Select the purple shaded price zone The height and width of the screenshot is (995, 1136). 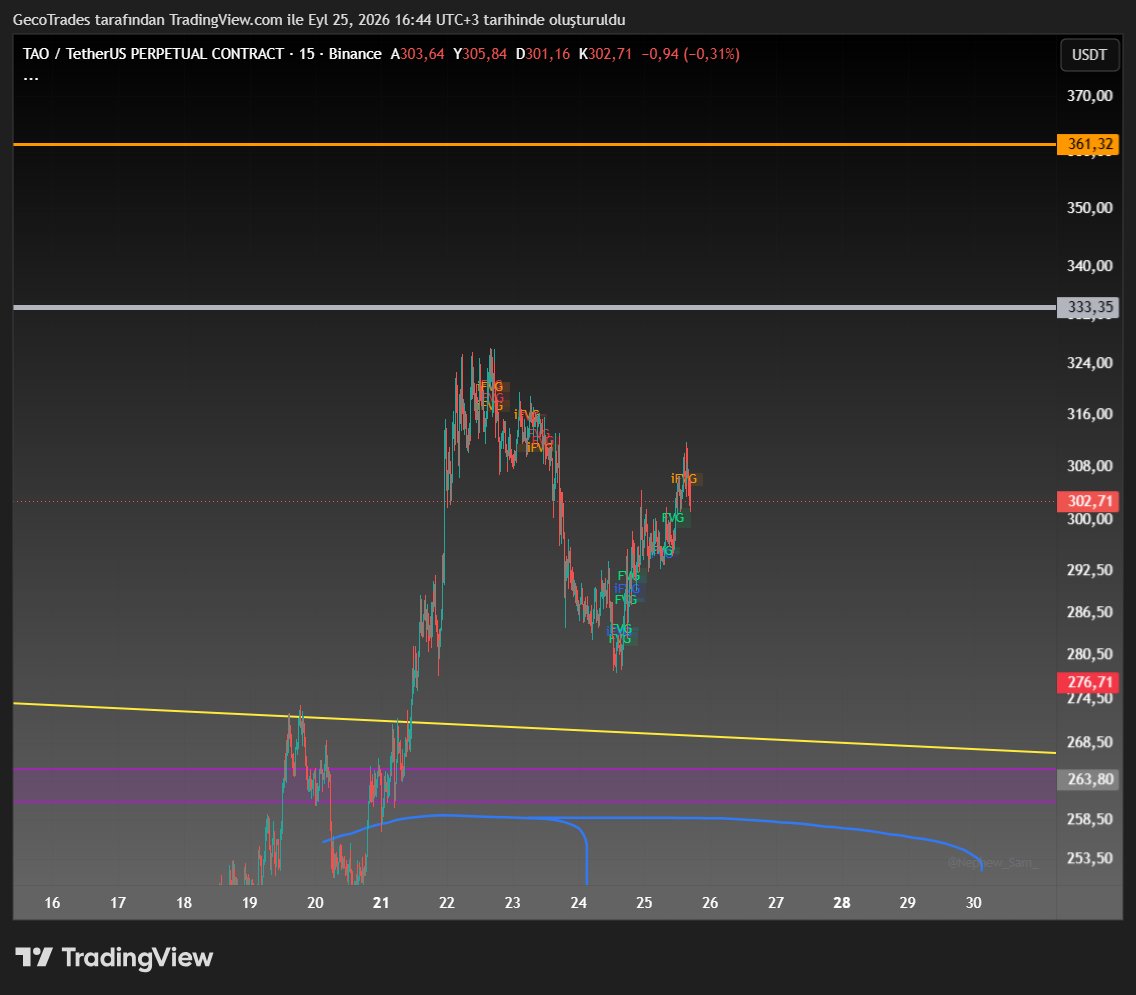(534, 786)
